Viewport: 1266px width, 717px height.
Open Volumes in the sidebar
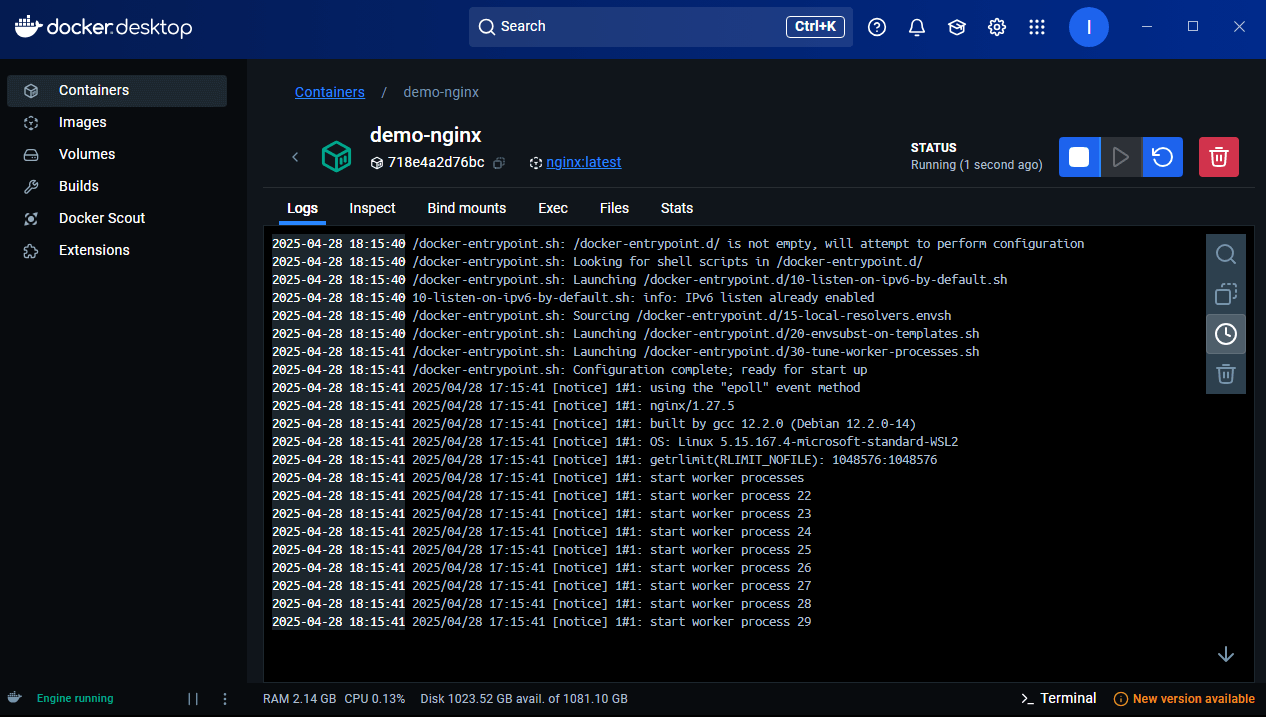(x=117, y=154)
